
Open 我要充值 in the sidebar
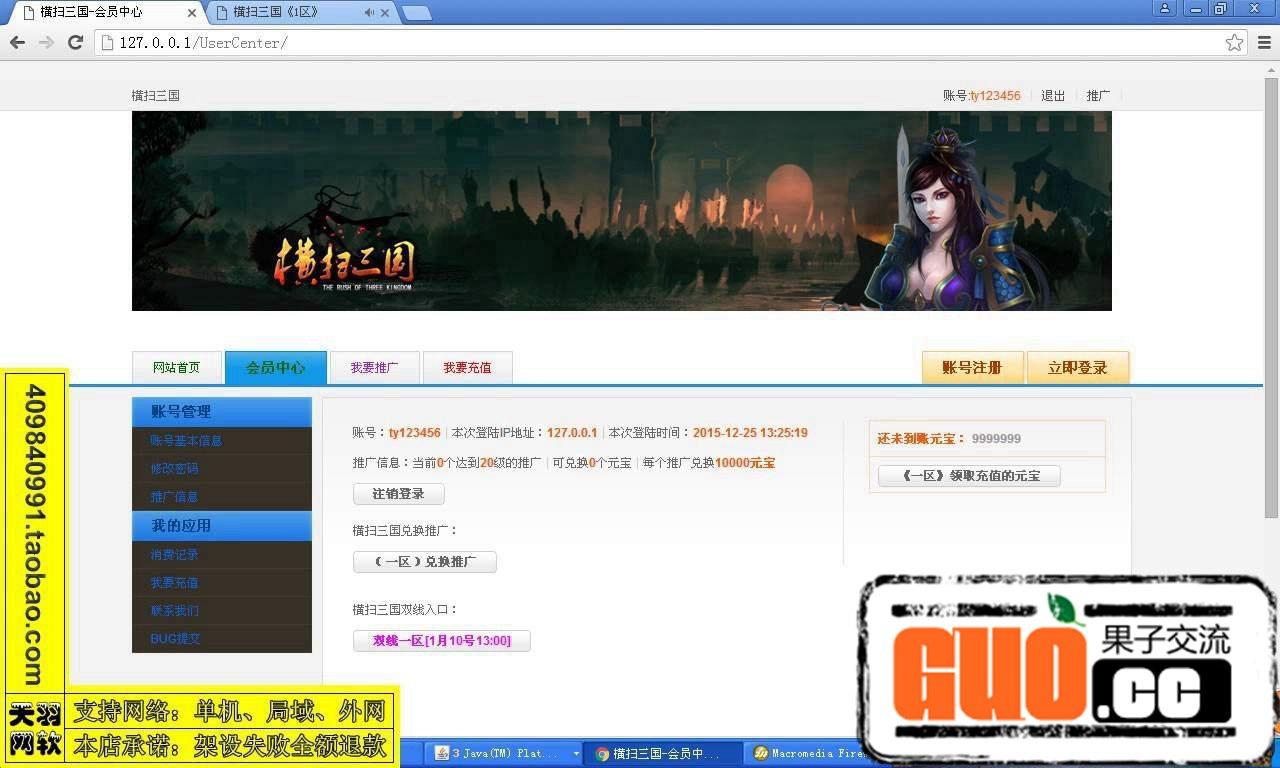[174, 583]
